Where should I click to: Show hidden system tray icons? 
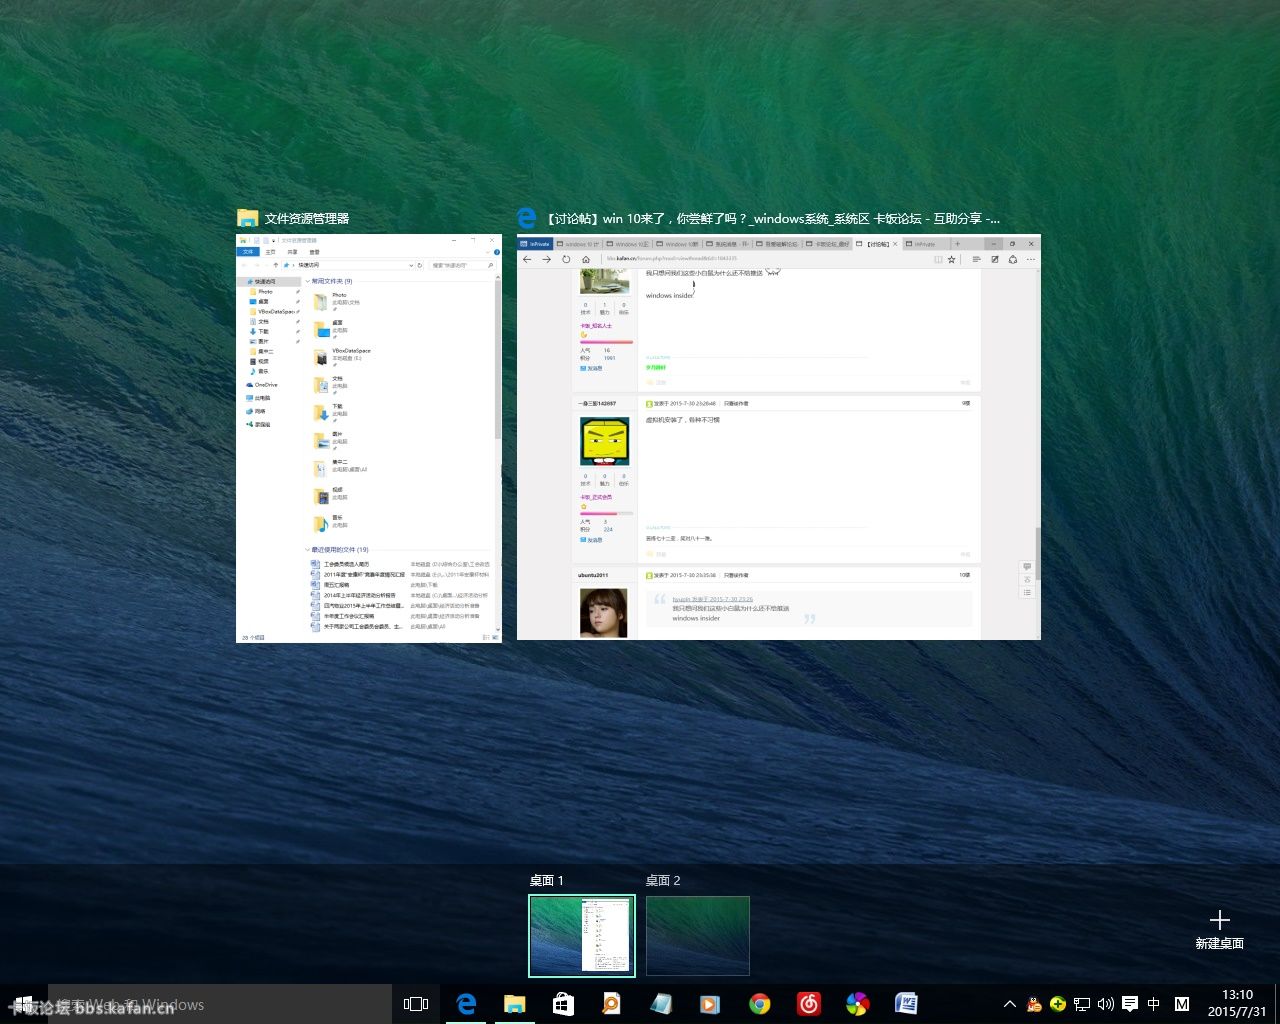tap(1009, 1004)
